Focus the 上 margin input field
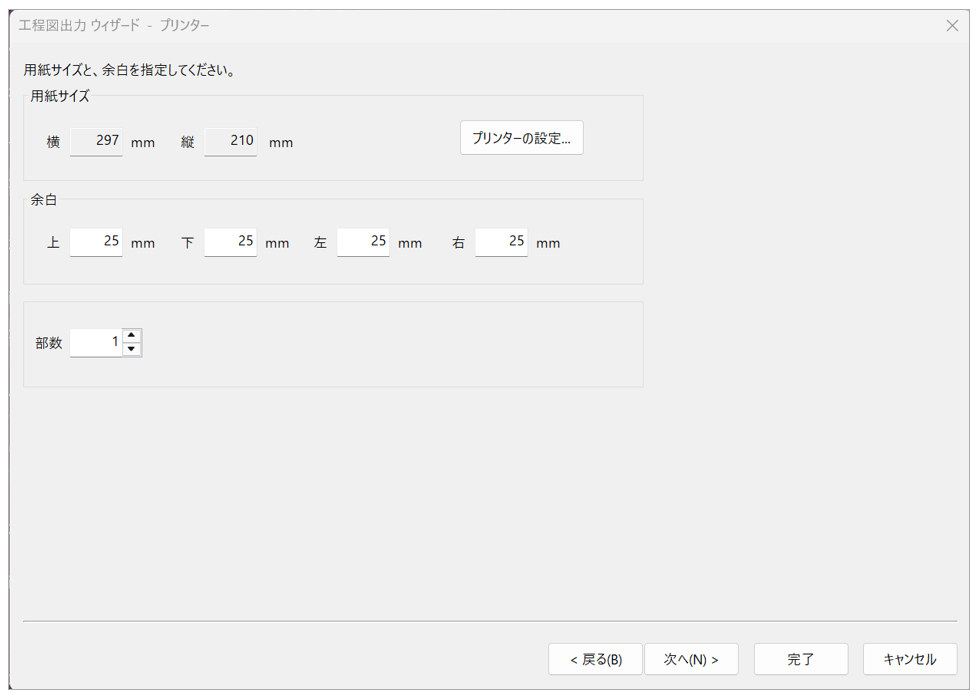The width and height of the screenshot is (976, 694). click(x=97, y=242)
